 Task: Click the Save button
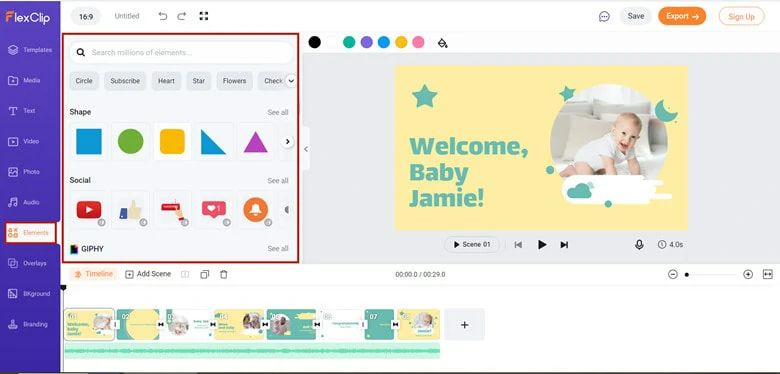pyautogui.click(x=636, y=16)
